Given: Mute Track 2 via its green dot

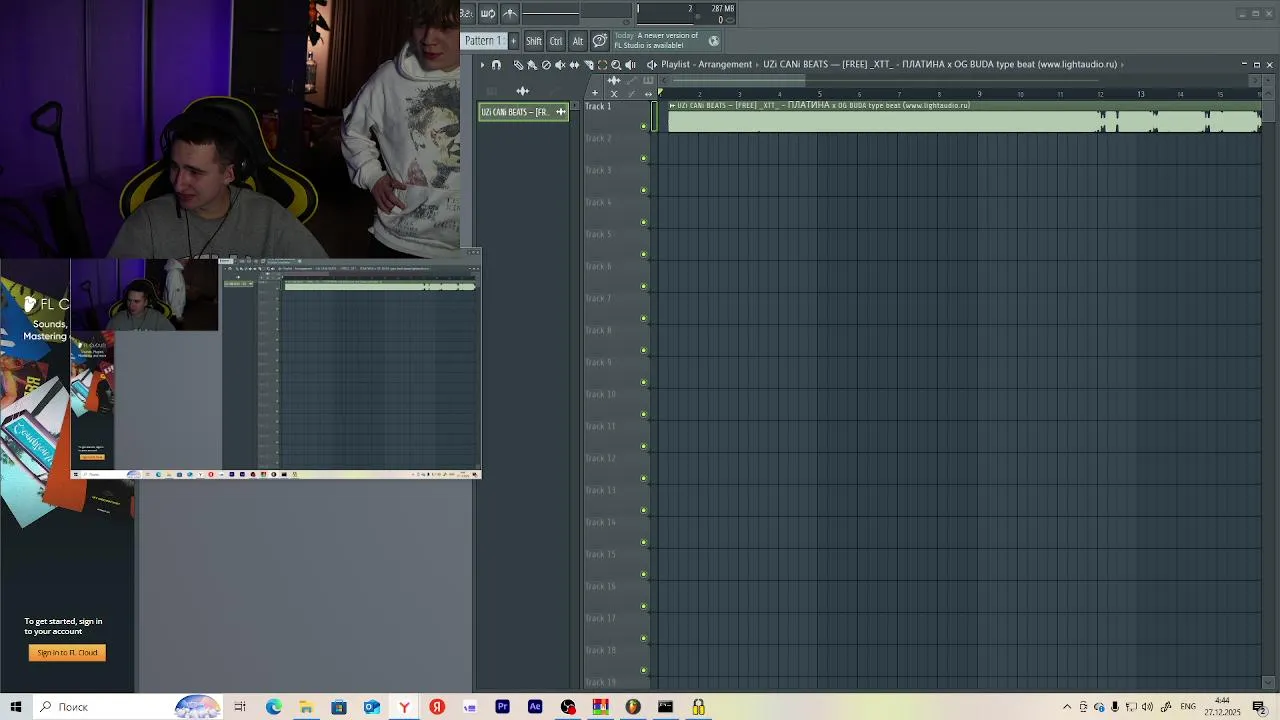Looking at the screenshot, I should point(643,158).
